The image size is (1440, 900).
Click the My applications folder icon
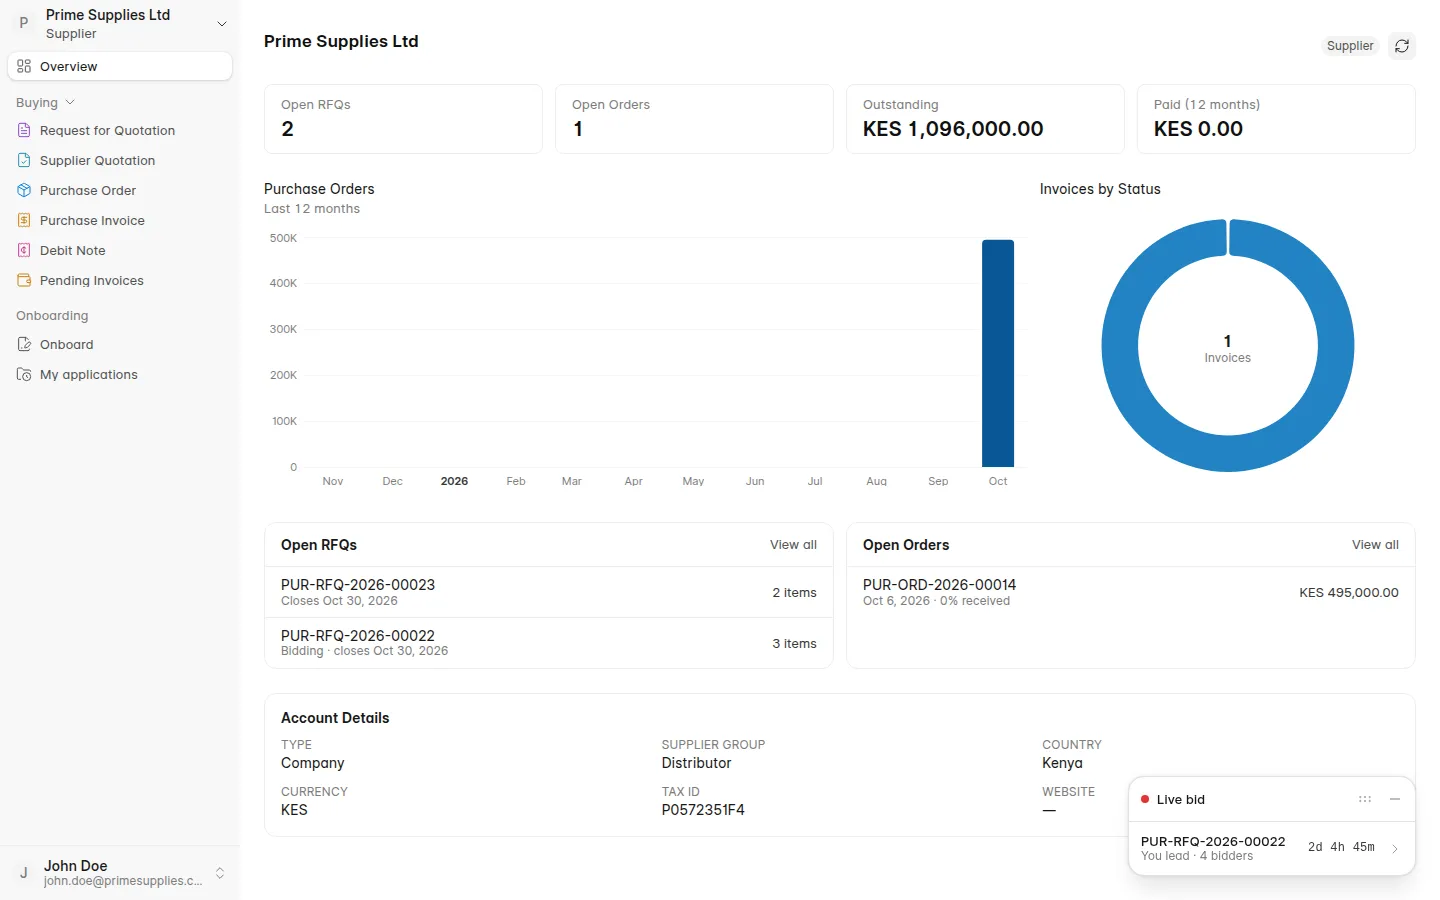pos(24,374)
